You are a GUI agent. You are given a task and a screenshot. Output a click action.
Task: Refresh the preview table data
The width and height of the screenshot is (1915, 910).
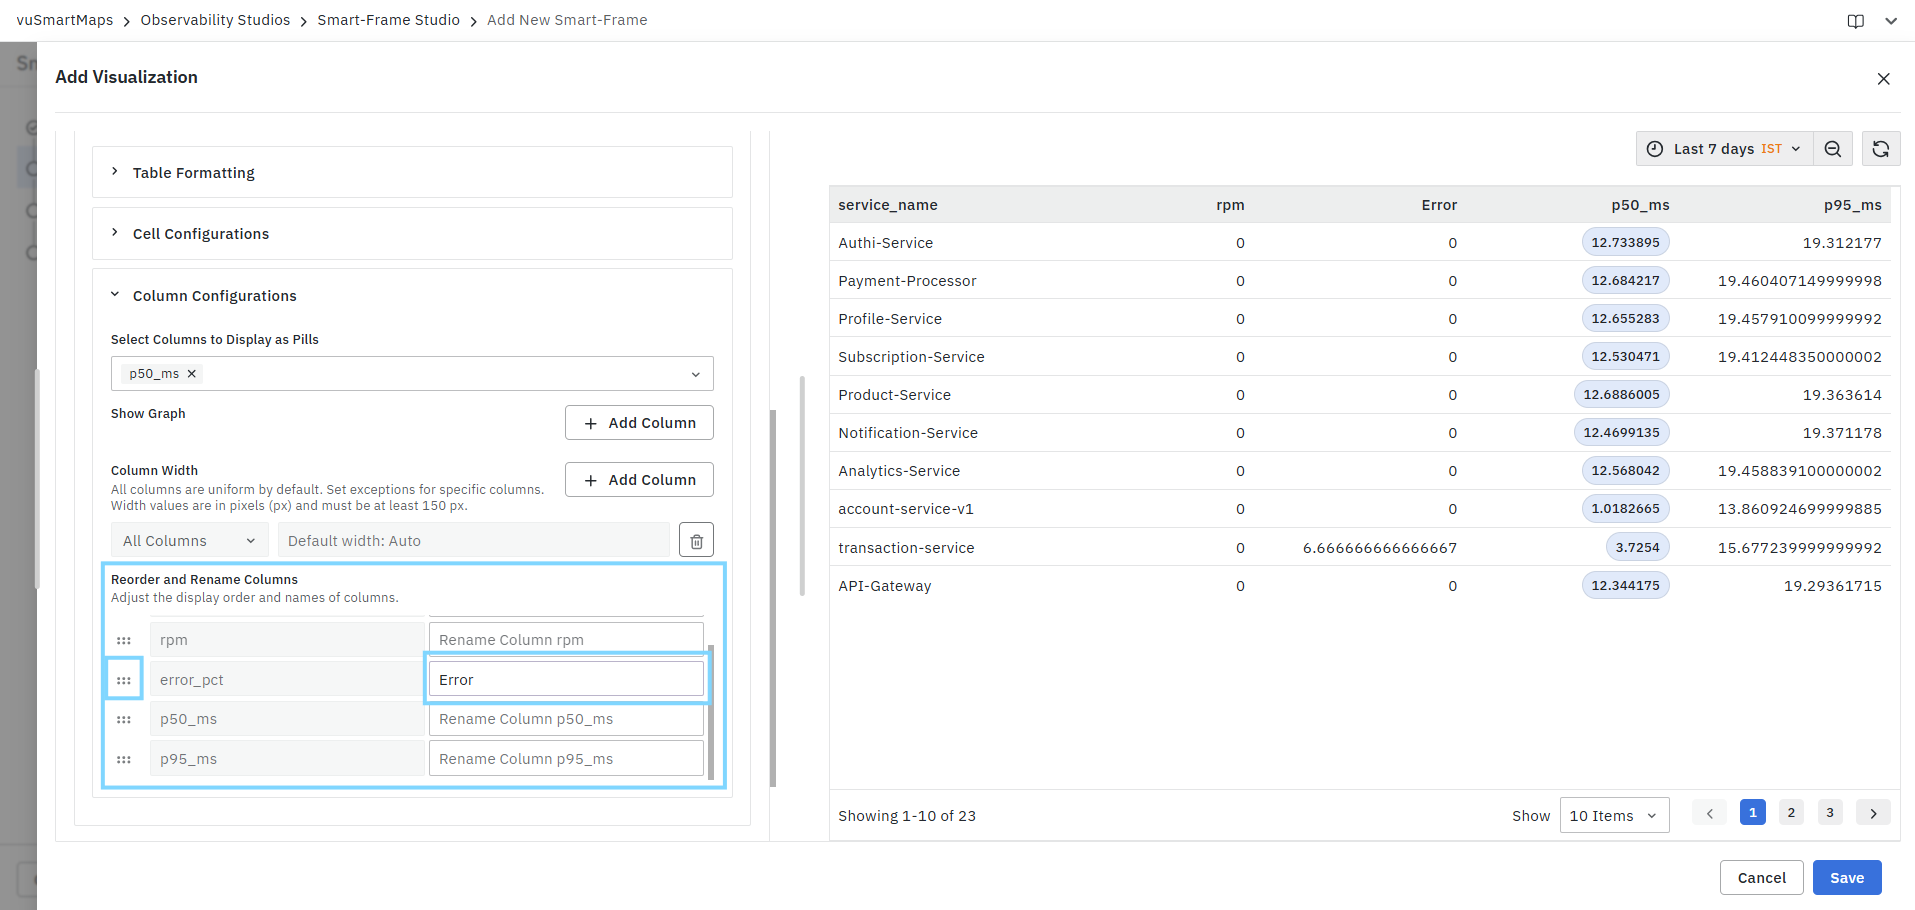click(x=1881, y=149)
